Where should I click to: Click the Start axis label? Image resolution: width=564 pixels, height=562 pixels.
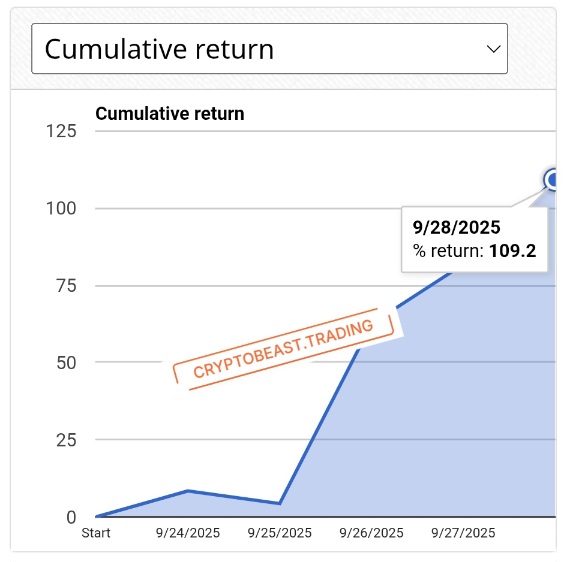click(x=96, y=533)
